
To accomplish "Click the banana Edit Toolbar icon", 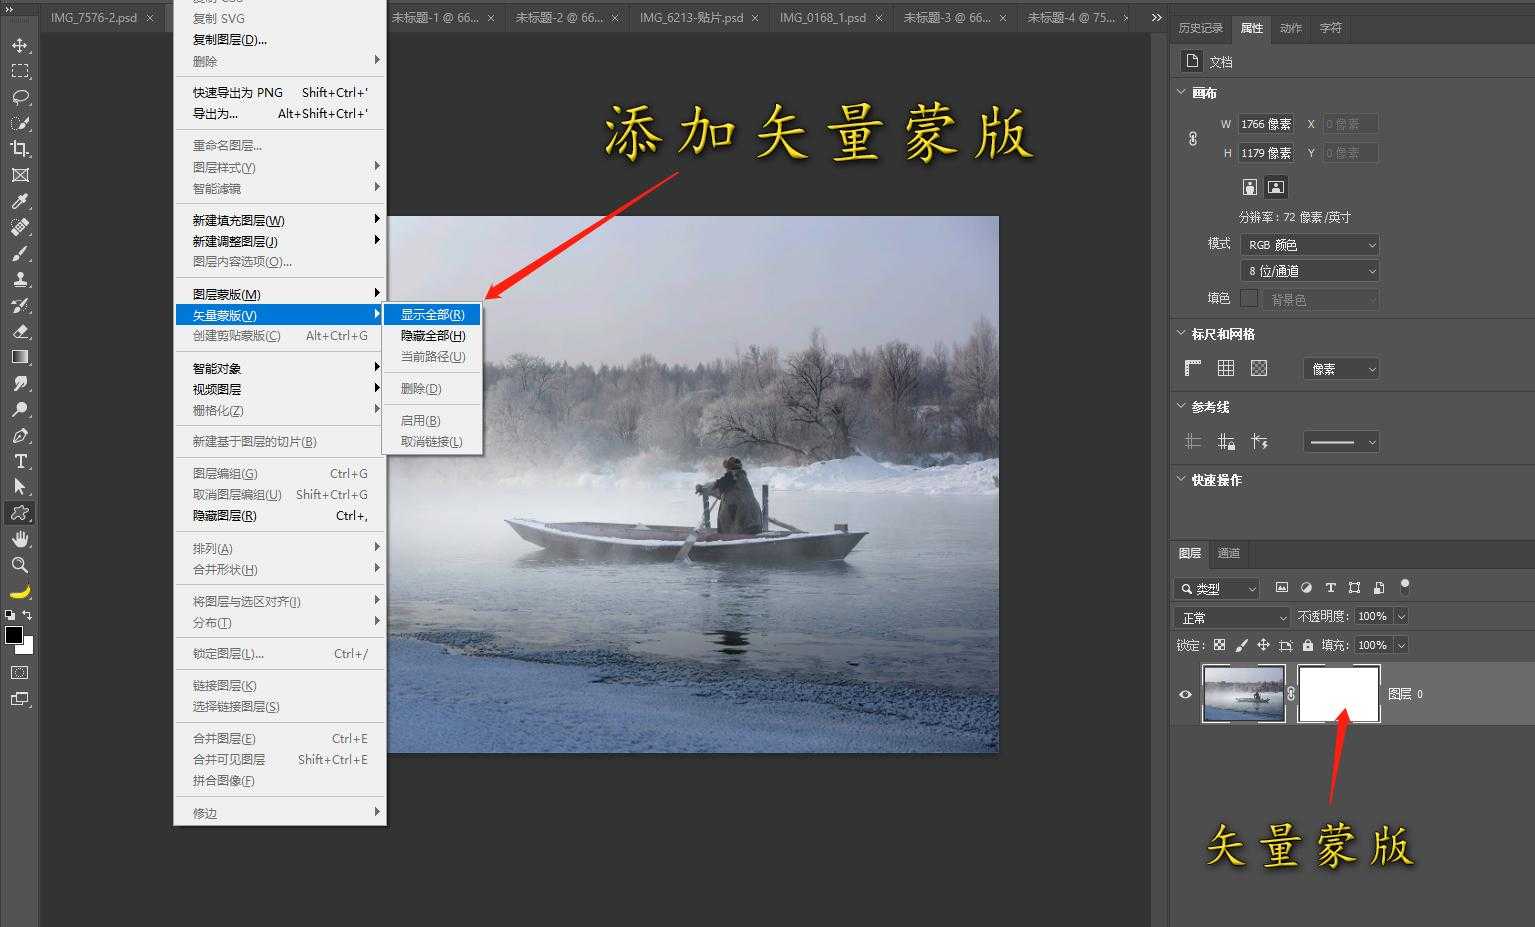I will point(20,591).
